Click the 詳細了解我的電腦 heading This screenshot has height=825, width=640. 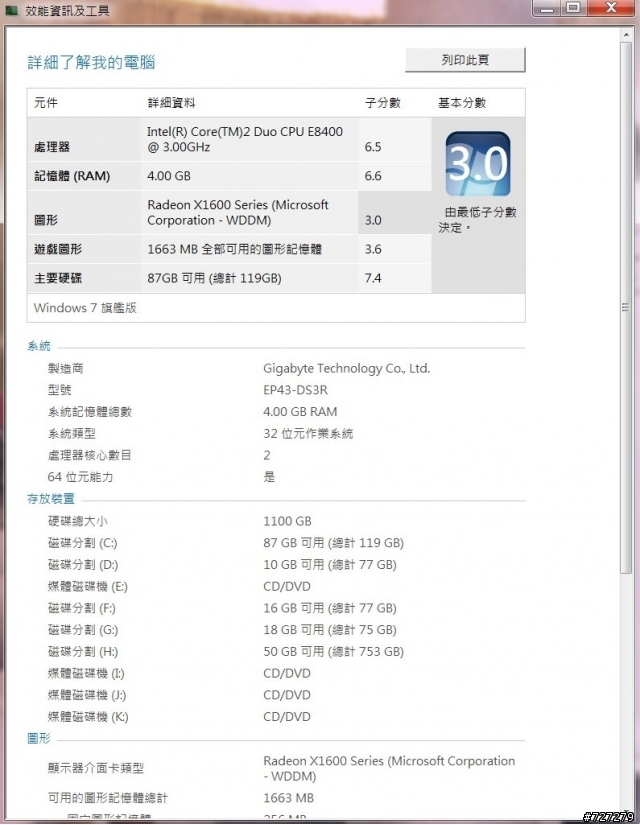point(92,62)
